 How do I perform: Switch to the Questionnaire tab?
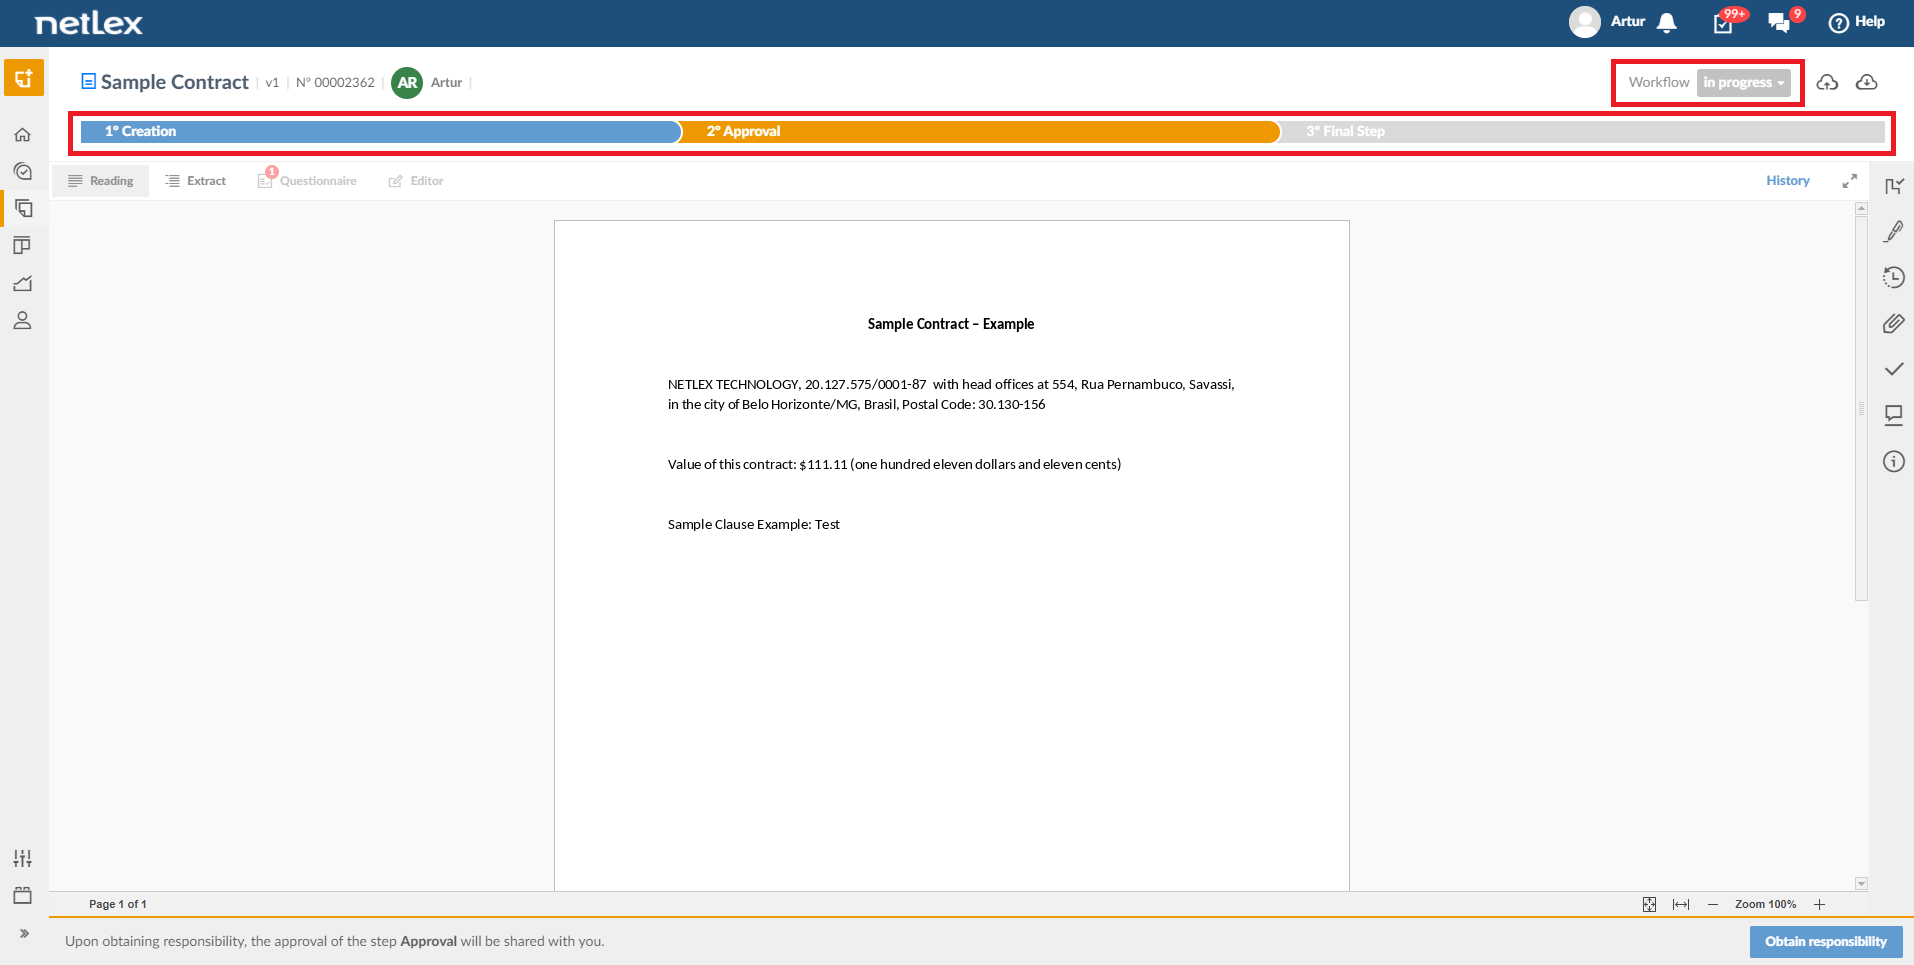click(x=307, y=181)
